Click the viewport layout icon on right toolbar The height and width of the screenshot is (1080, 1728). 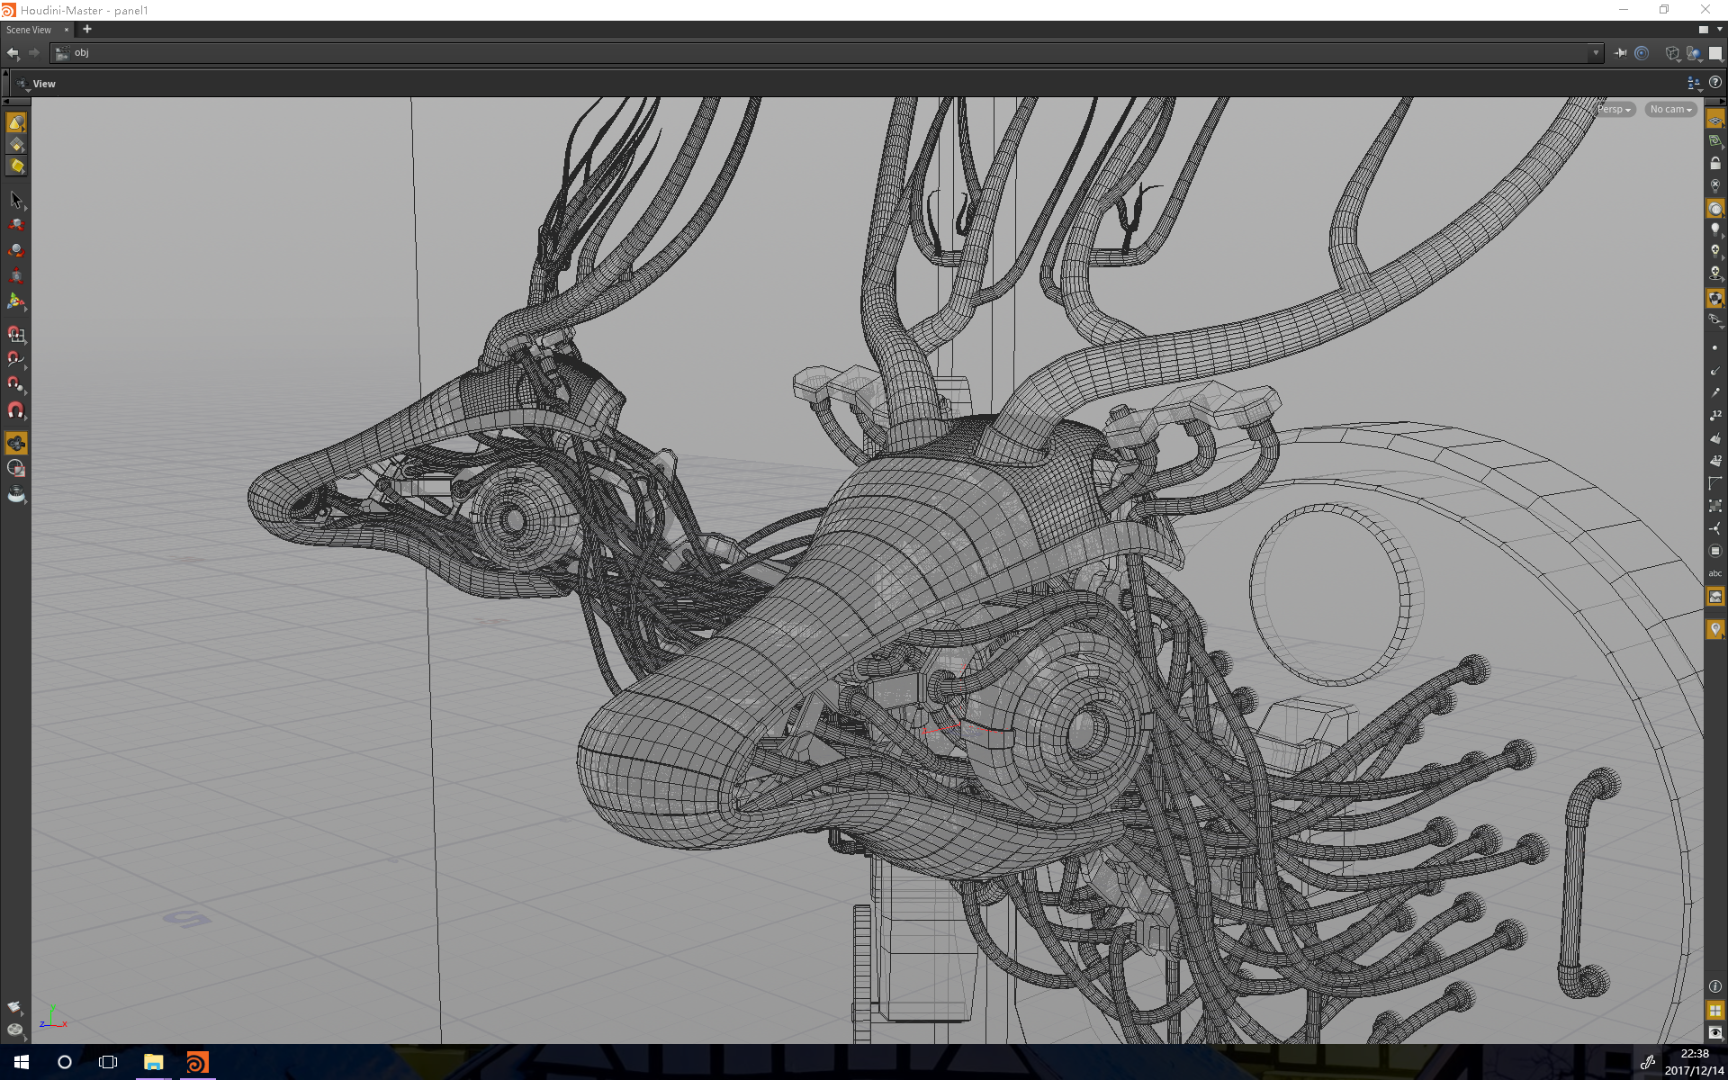pos(1715,1010)
